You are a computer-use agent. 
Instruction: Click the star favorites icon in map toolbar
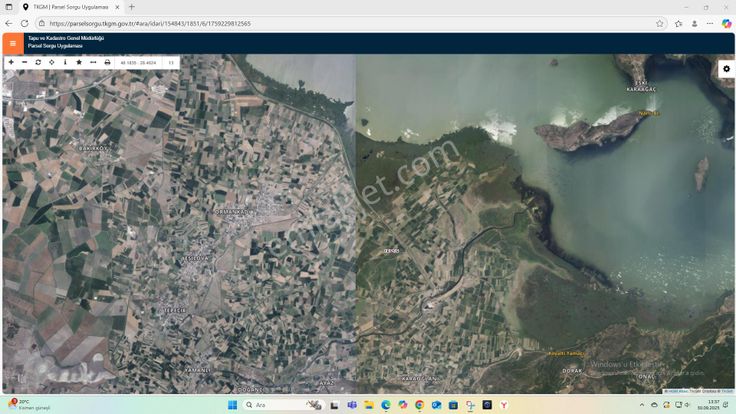[x=79, y=62]
